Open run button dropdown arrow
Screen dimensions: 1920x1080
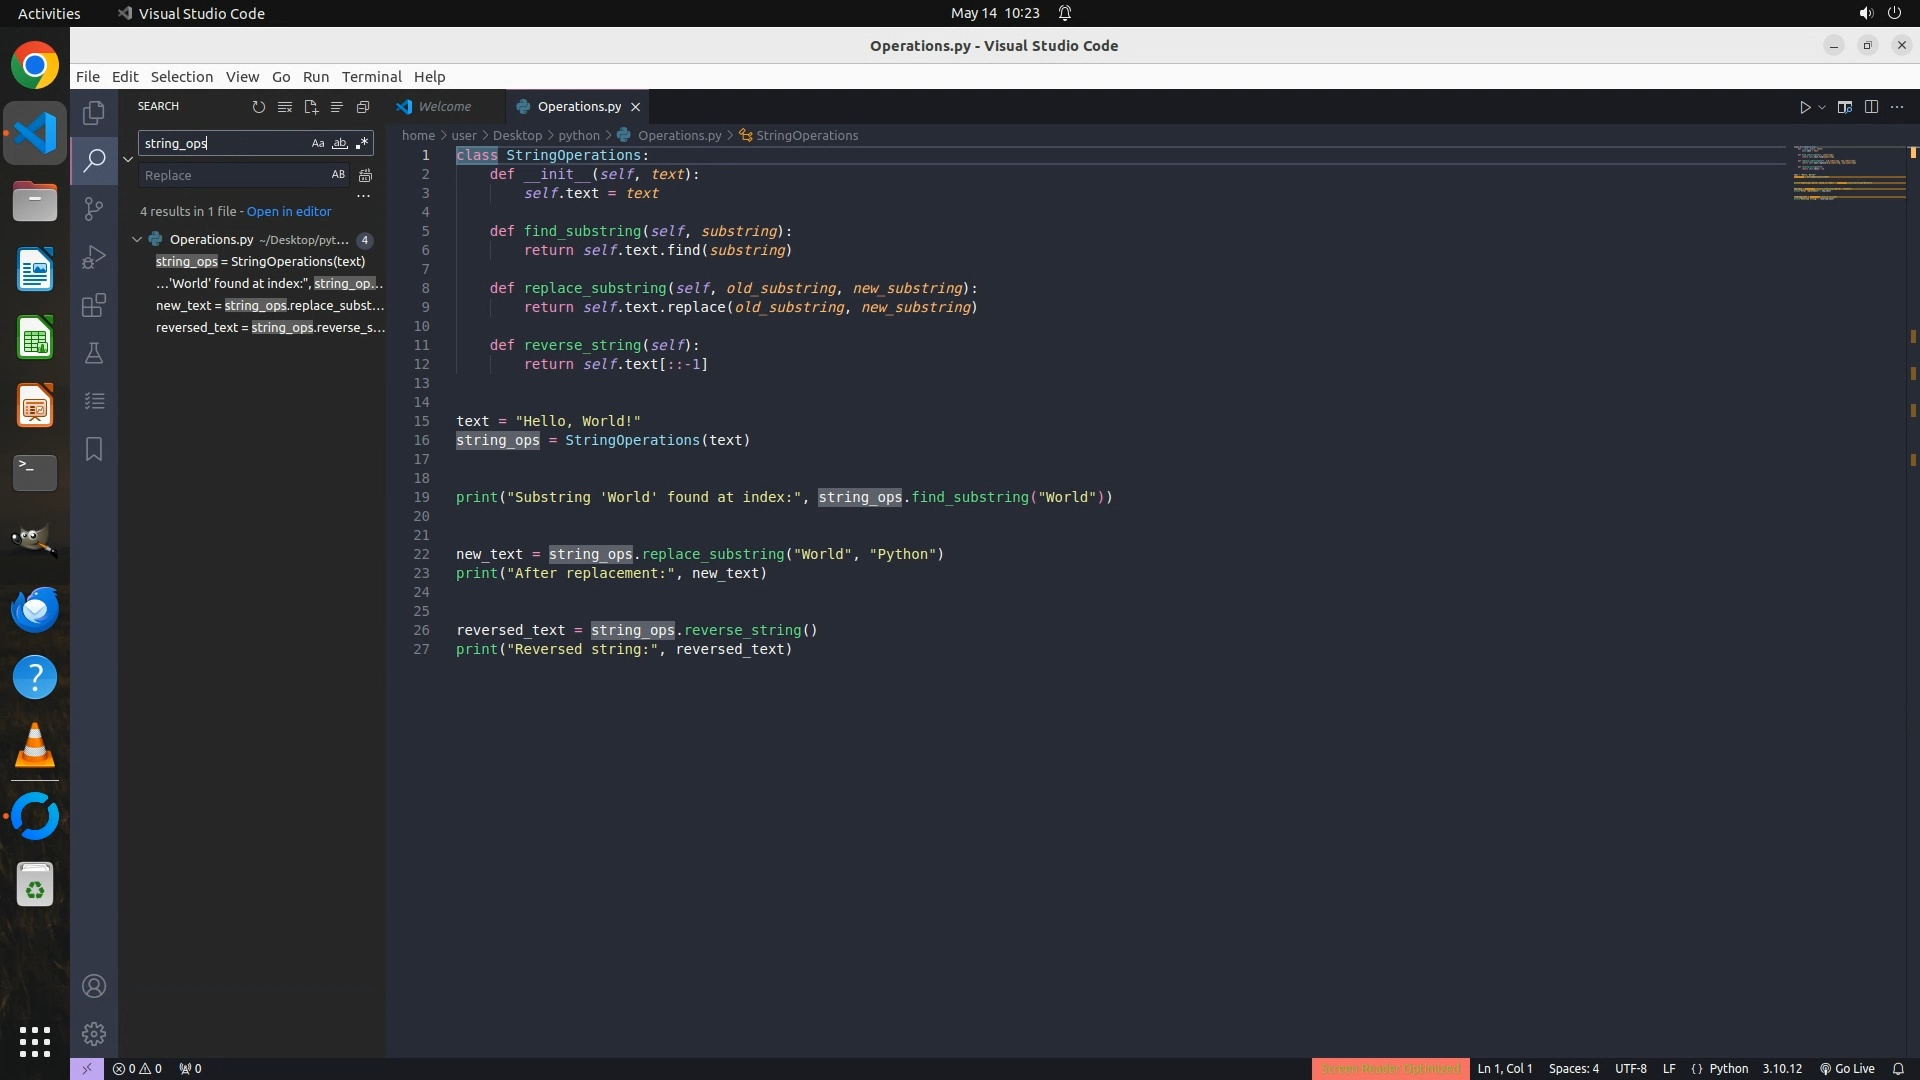1822,107
